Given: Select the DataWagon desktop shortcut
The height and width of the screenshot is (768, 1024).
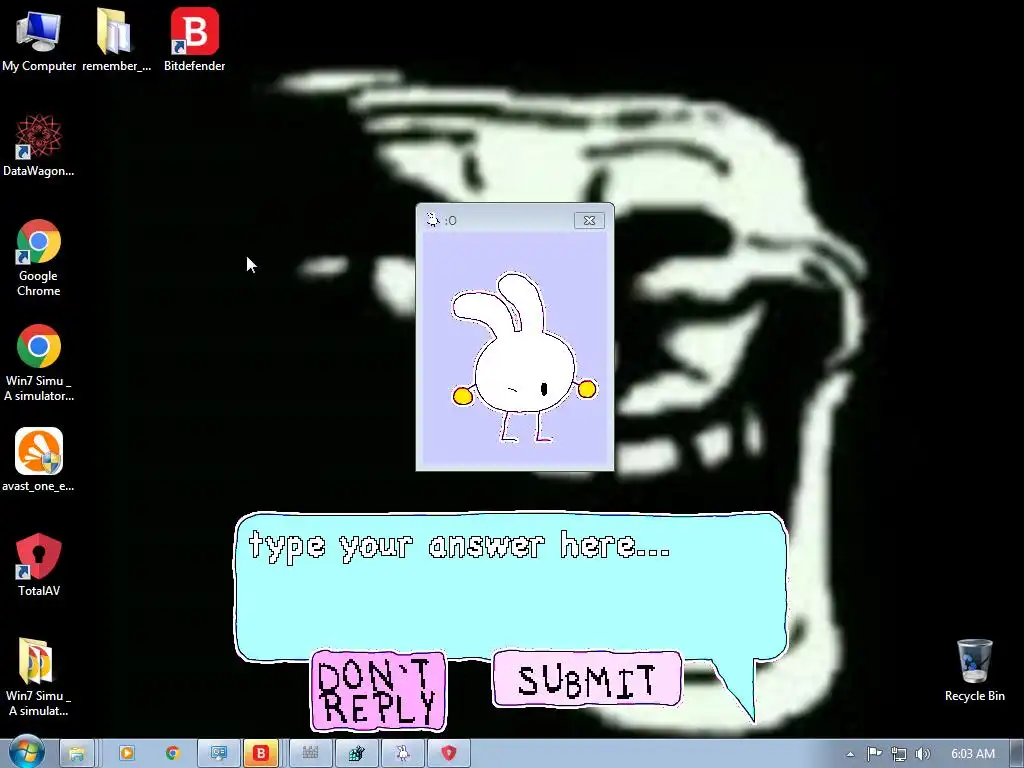Looking at the screenshot, I should 39,145.
